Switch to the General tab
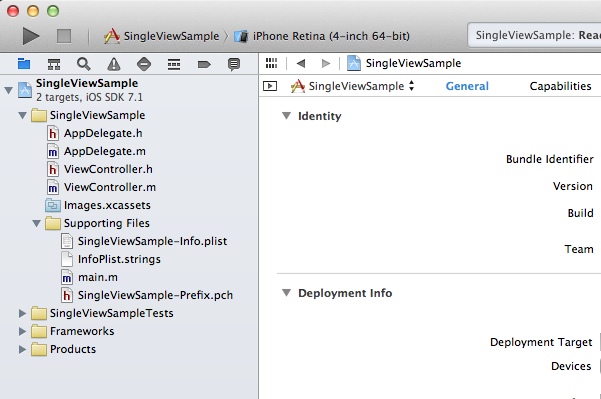Image resolution: width=601 pixels, height=399 pixels. [467, 86]
